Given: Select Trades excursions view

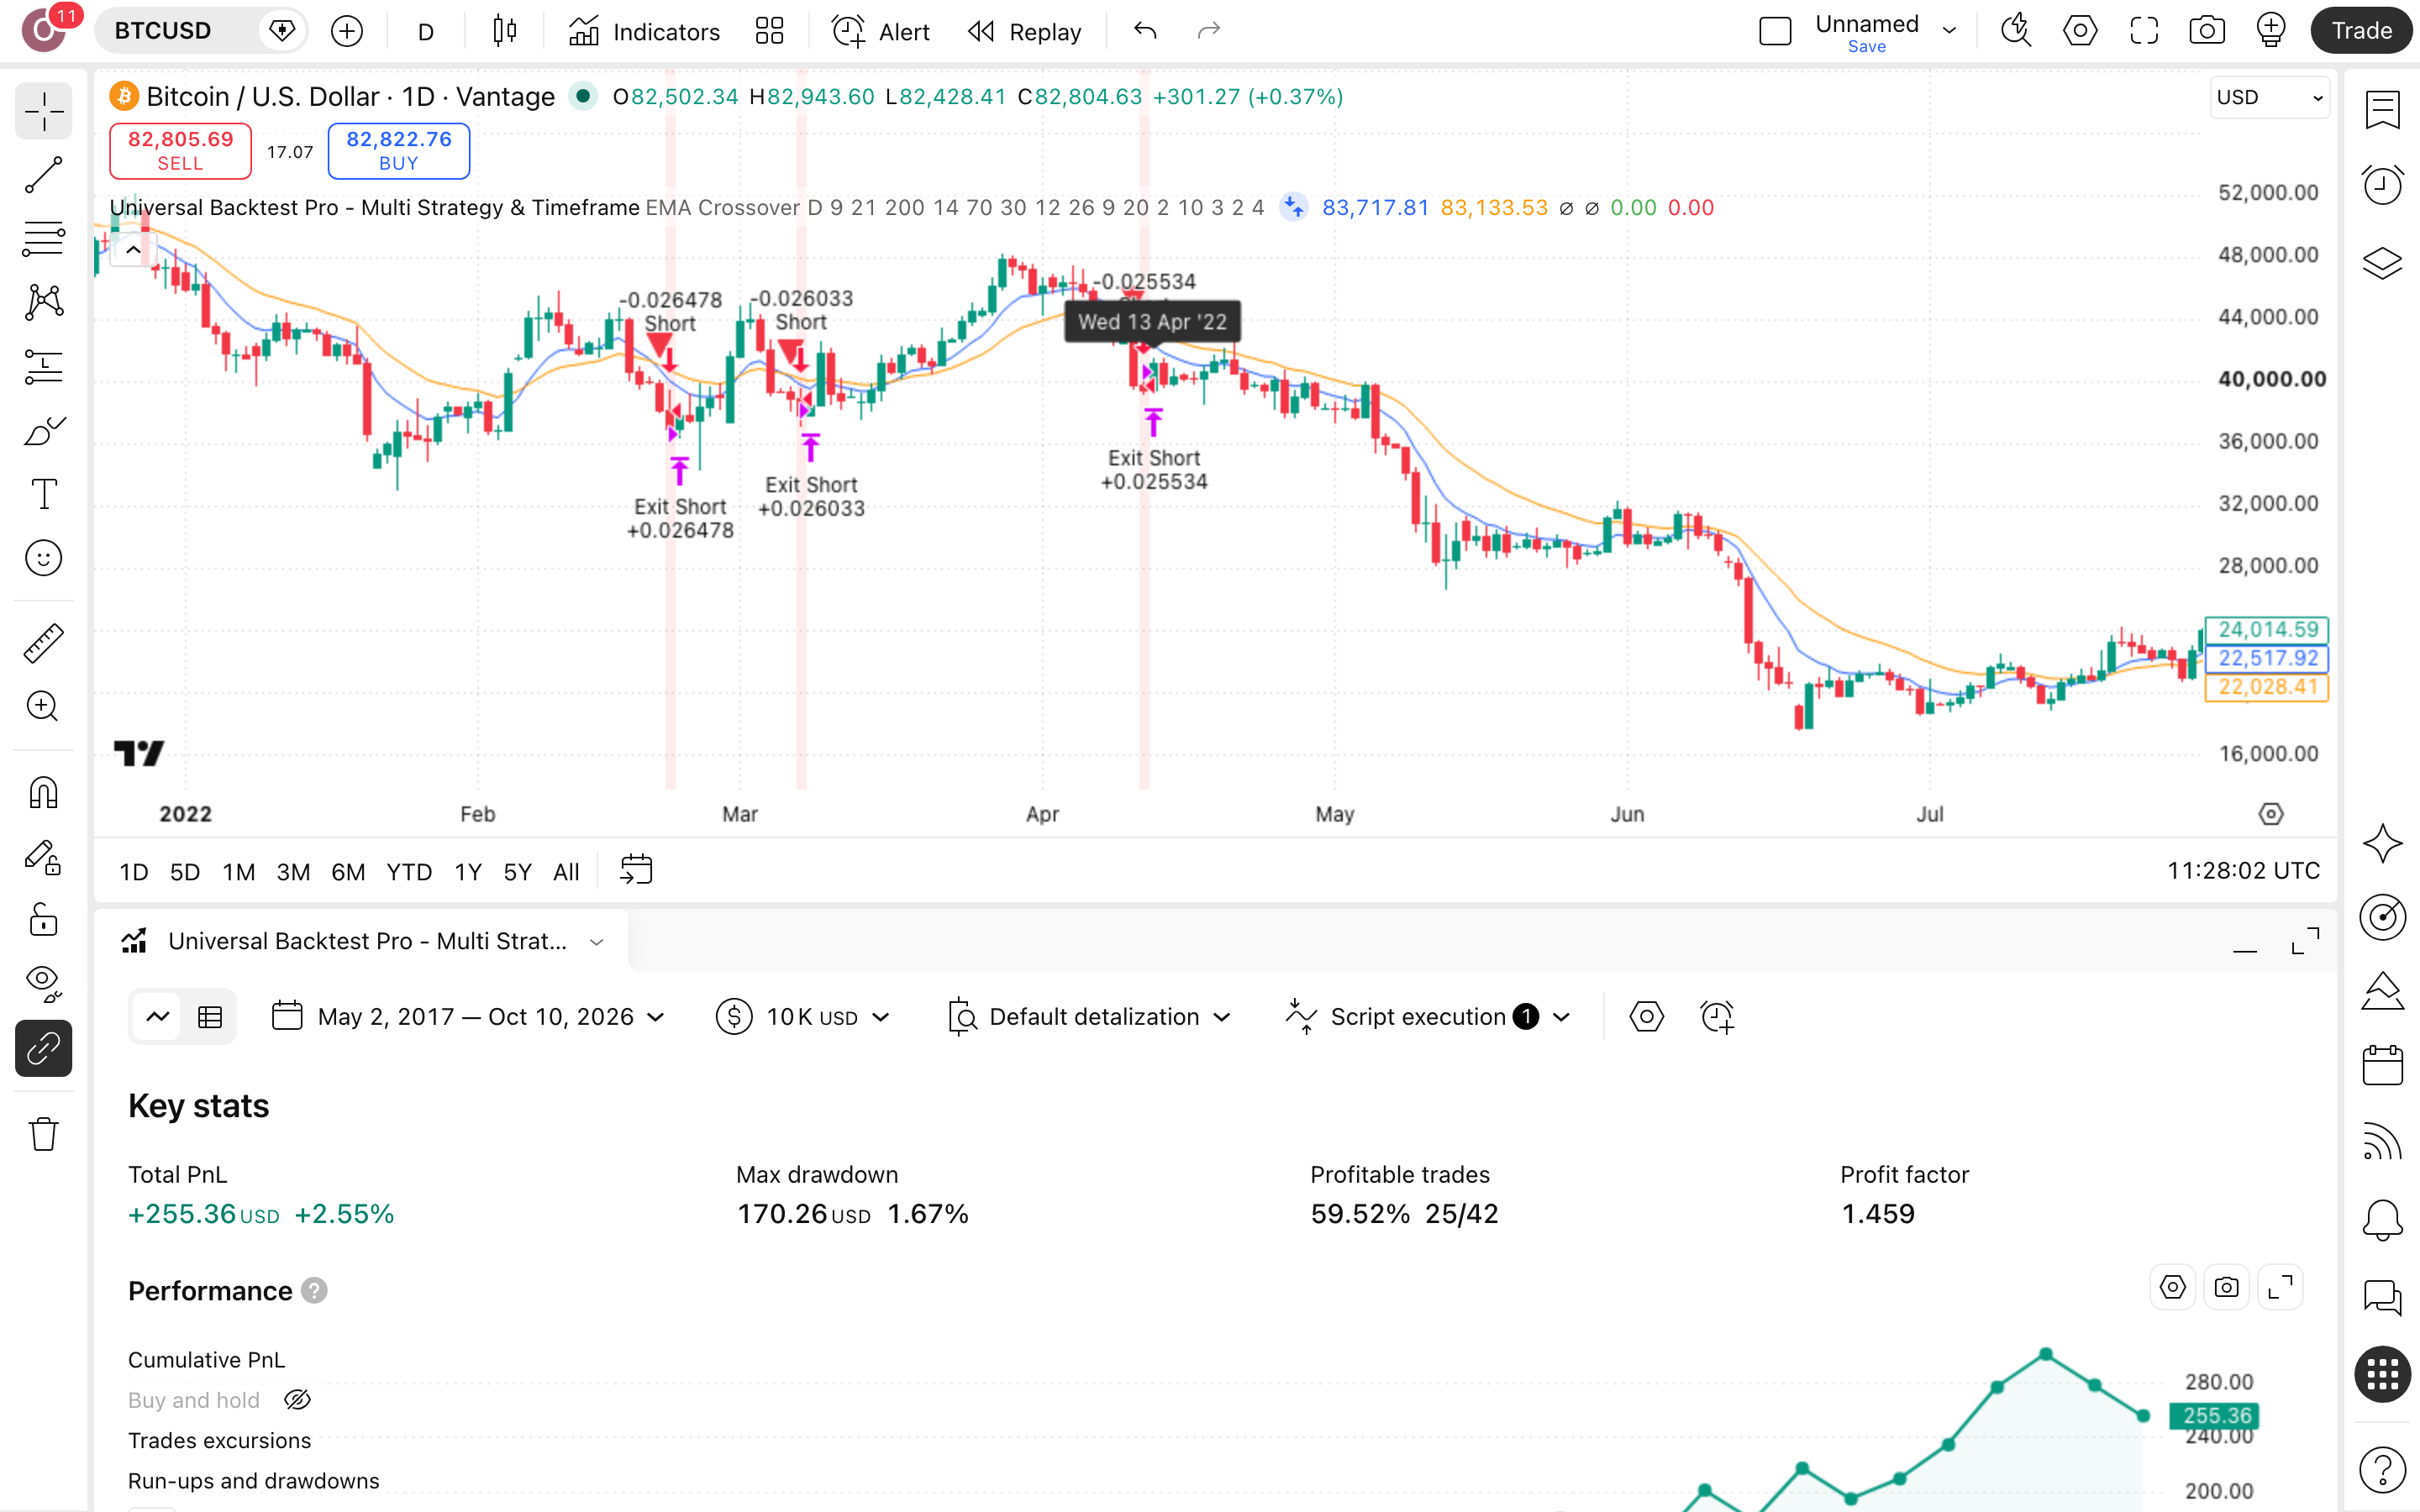Looking at the screenshot, I should click(219, 1441).
